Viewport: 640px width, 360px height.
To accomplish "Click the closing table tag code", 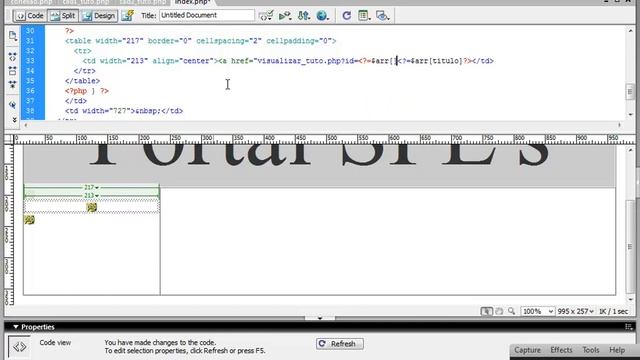I will pos(82,81).
